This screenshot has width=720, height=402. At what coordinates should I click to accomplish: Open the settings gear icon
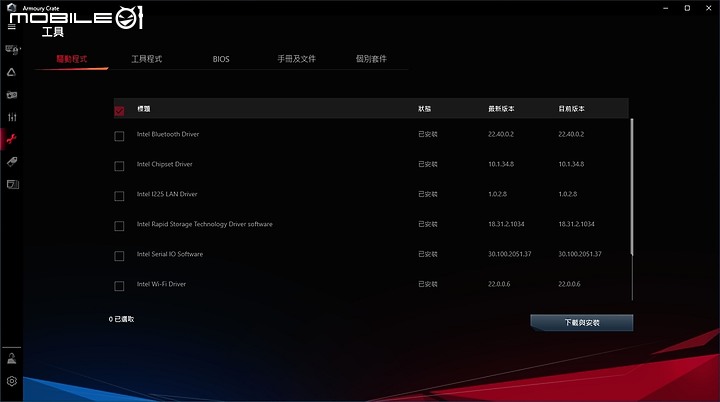(x=11, y=381)
